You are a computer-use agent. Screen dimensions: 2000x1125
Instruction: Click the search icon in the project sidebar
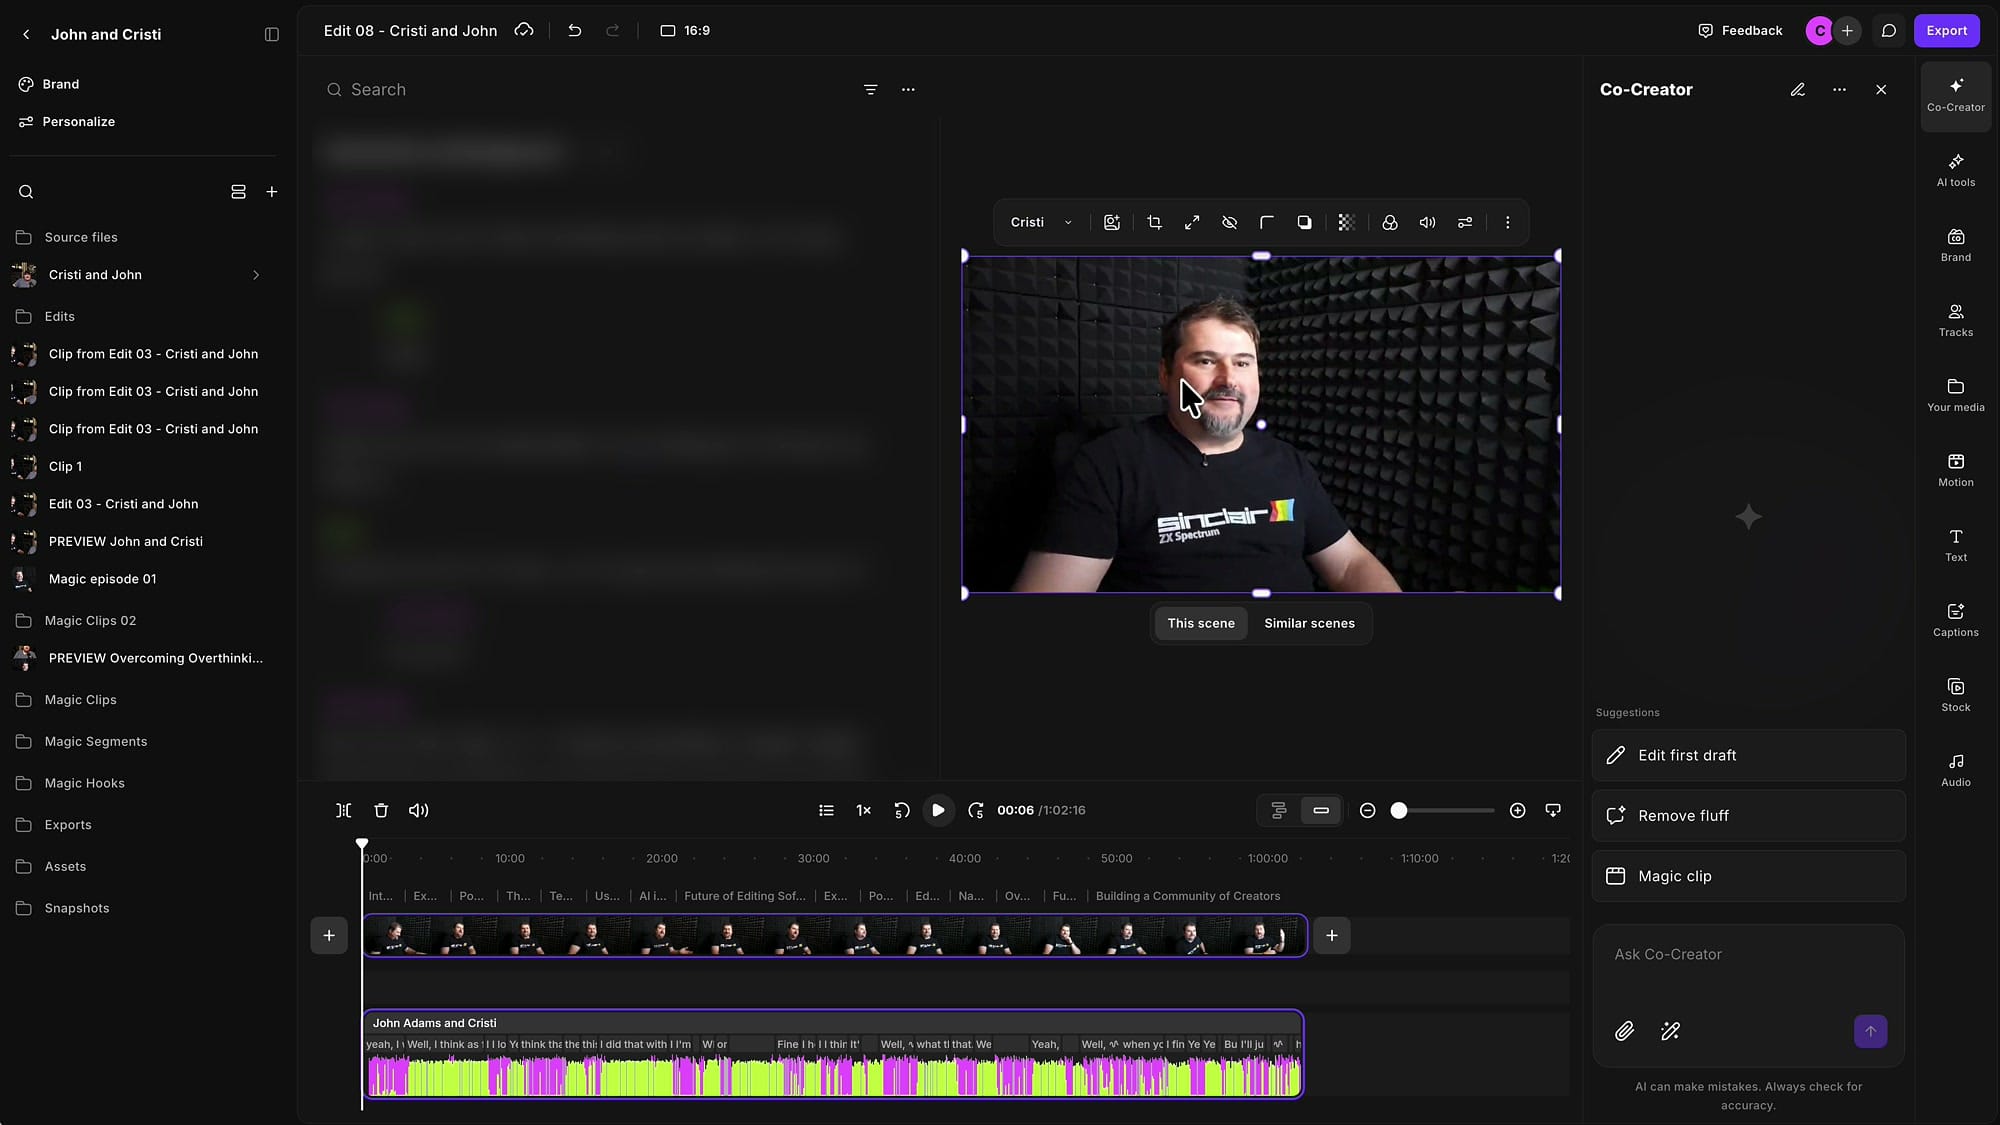(26, 192)
